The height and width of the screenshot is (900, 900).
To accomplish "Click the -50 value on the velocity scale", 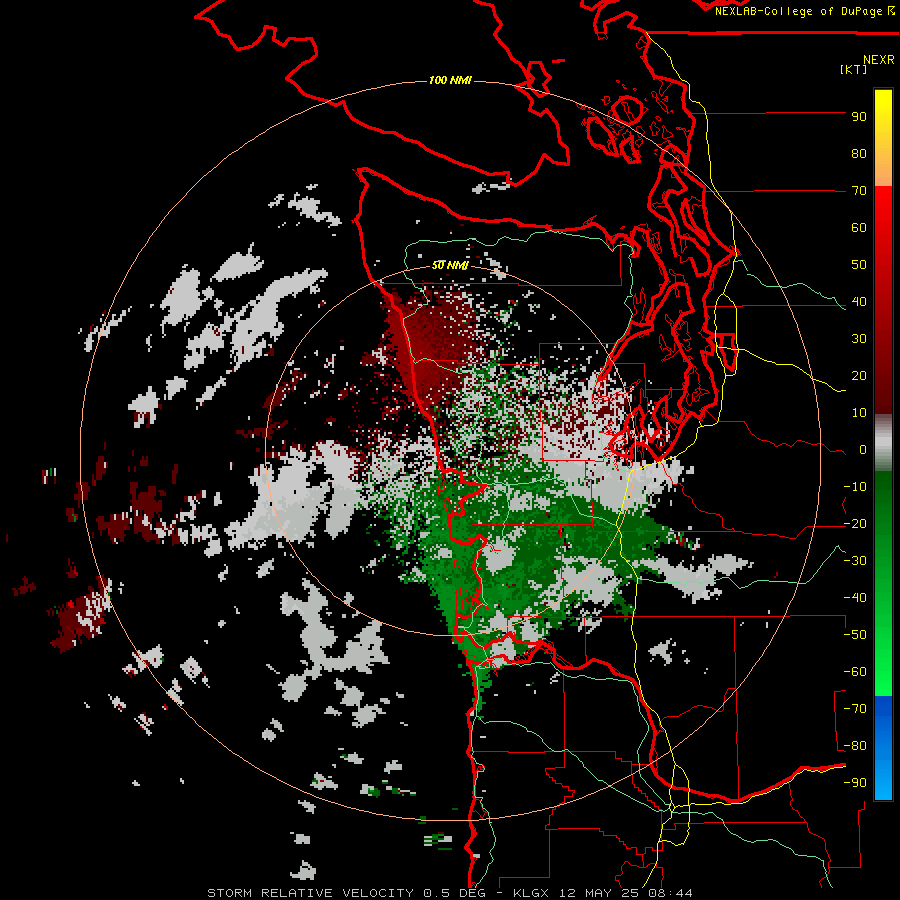I will tap(855, 635).
